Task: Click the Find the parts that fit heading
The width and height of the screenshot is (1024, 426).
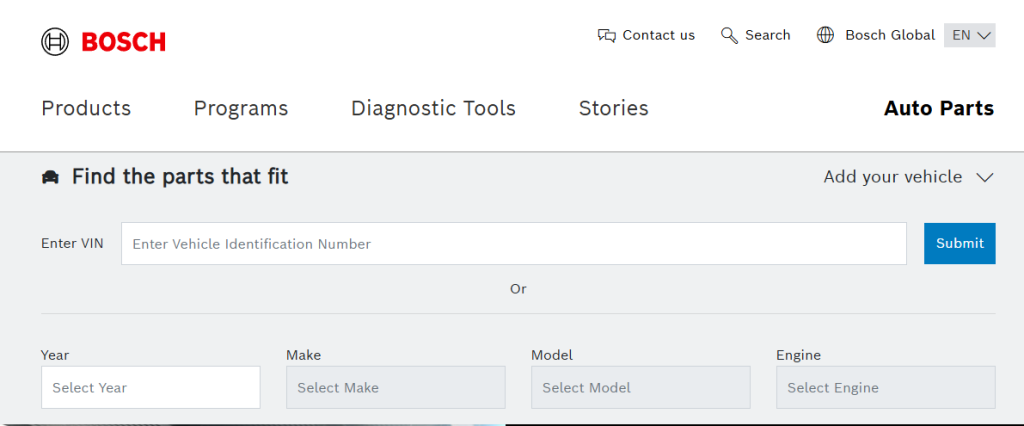Action: point(180,176)
